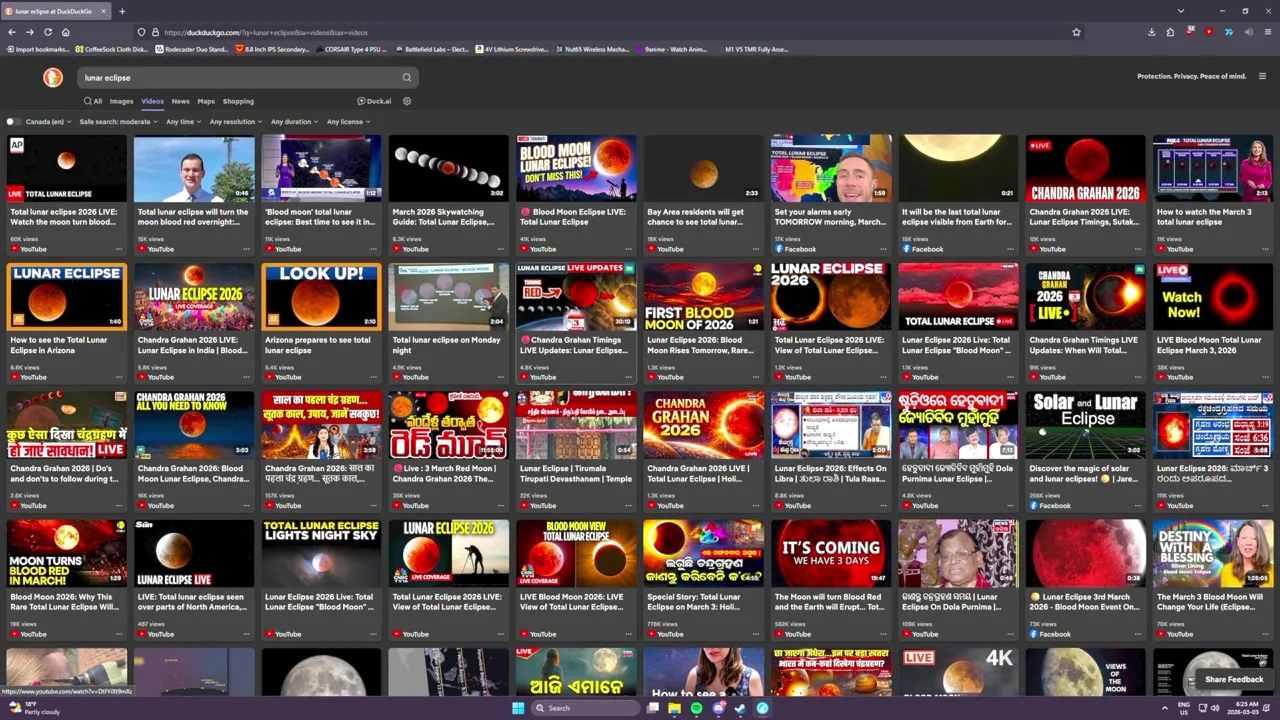Expand the Canada (en) region dropdown
The width and height of the screenshot is (1280, 720).
tap(47, 122)
